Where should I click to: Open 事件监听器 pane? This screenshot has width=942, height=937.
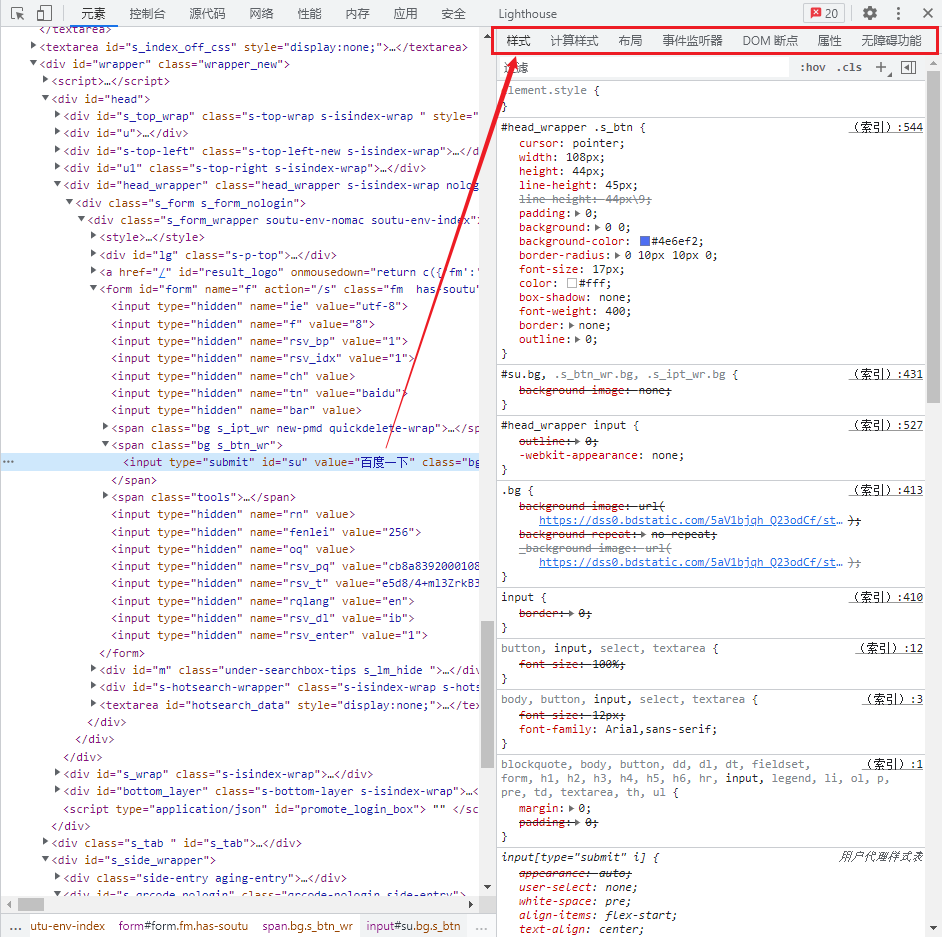tap(692, 40)
